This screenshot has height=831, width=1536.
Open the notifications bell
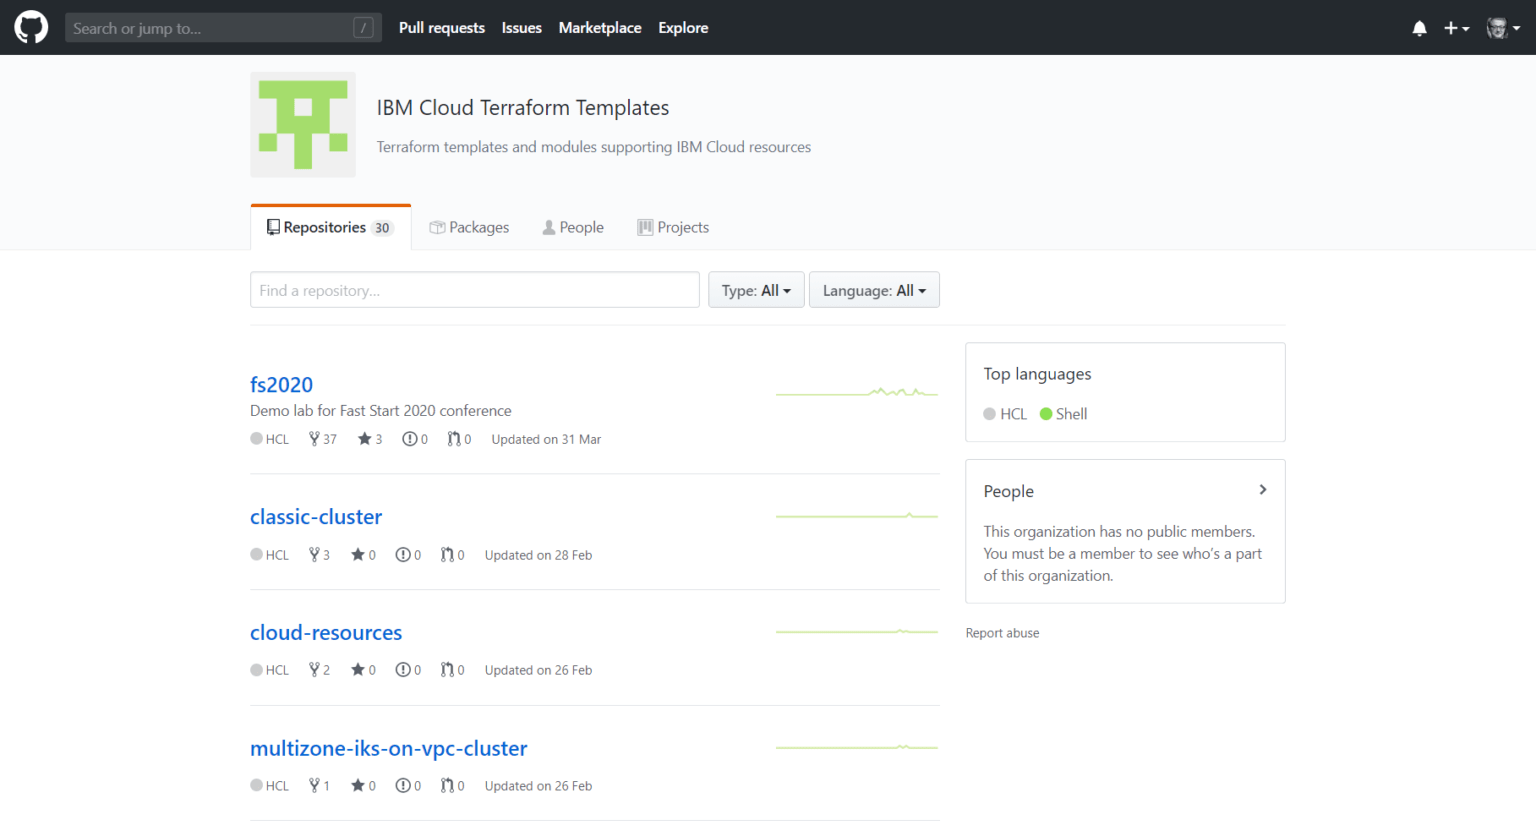tap(1419, 28)
